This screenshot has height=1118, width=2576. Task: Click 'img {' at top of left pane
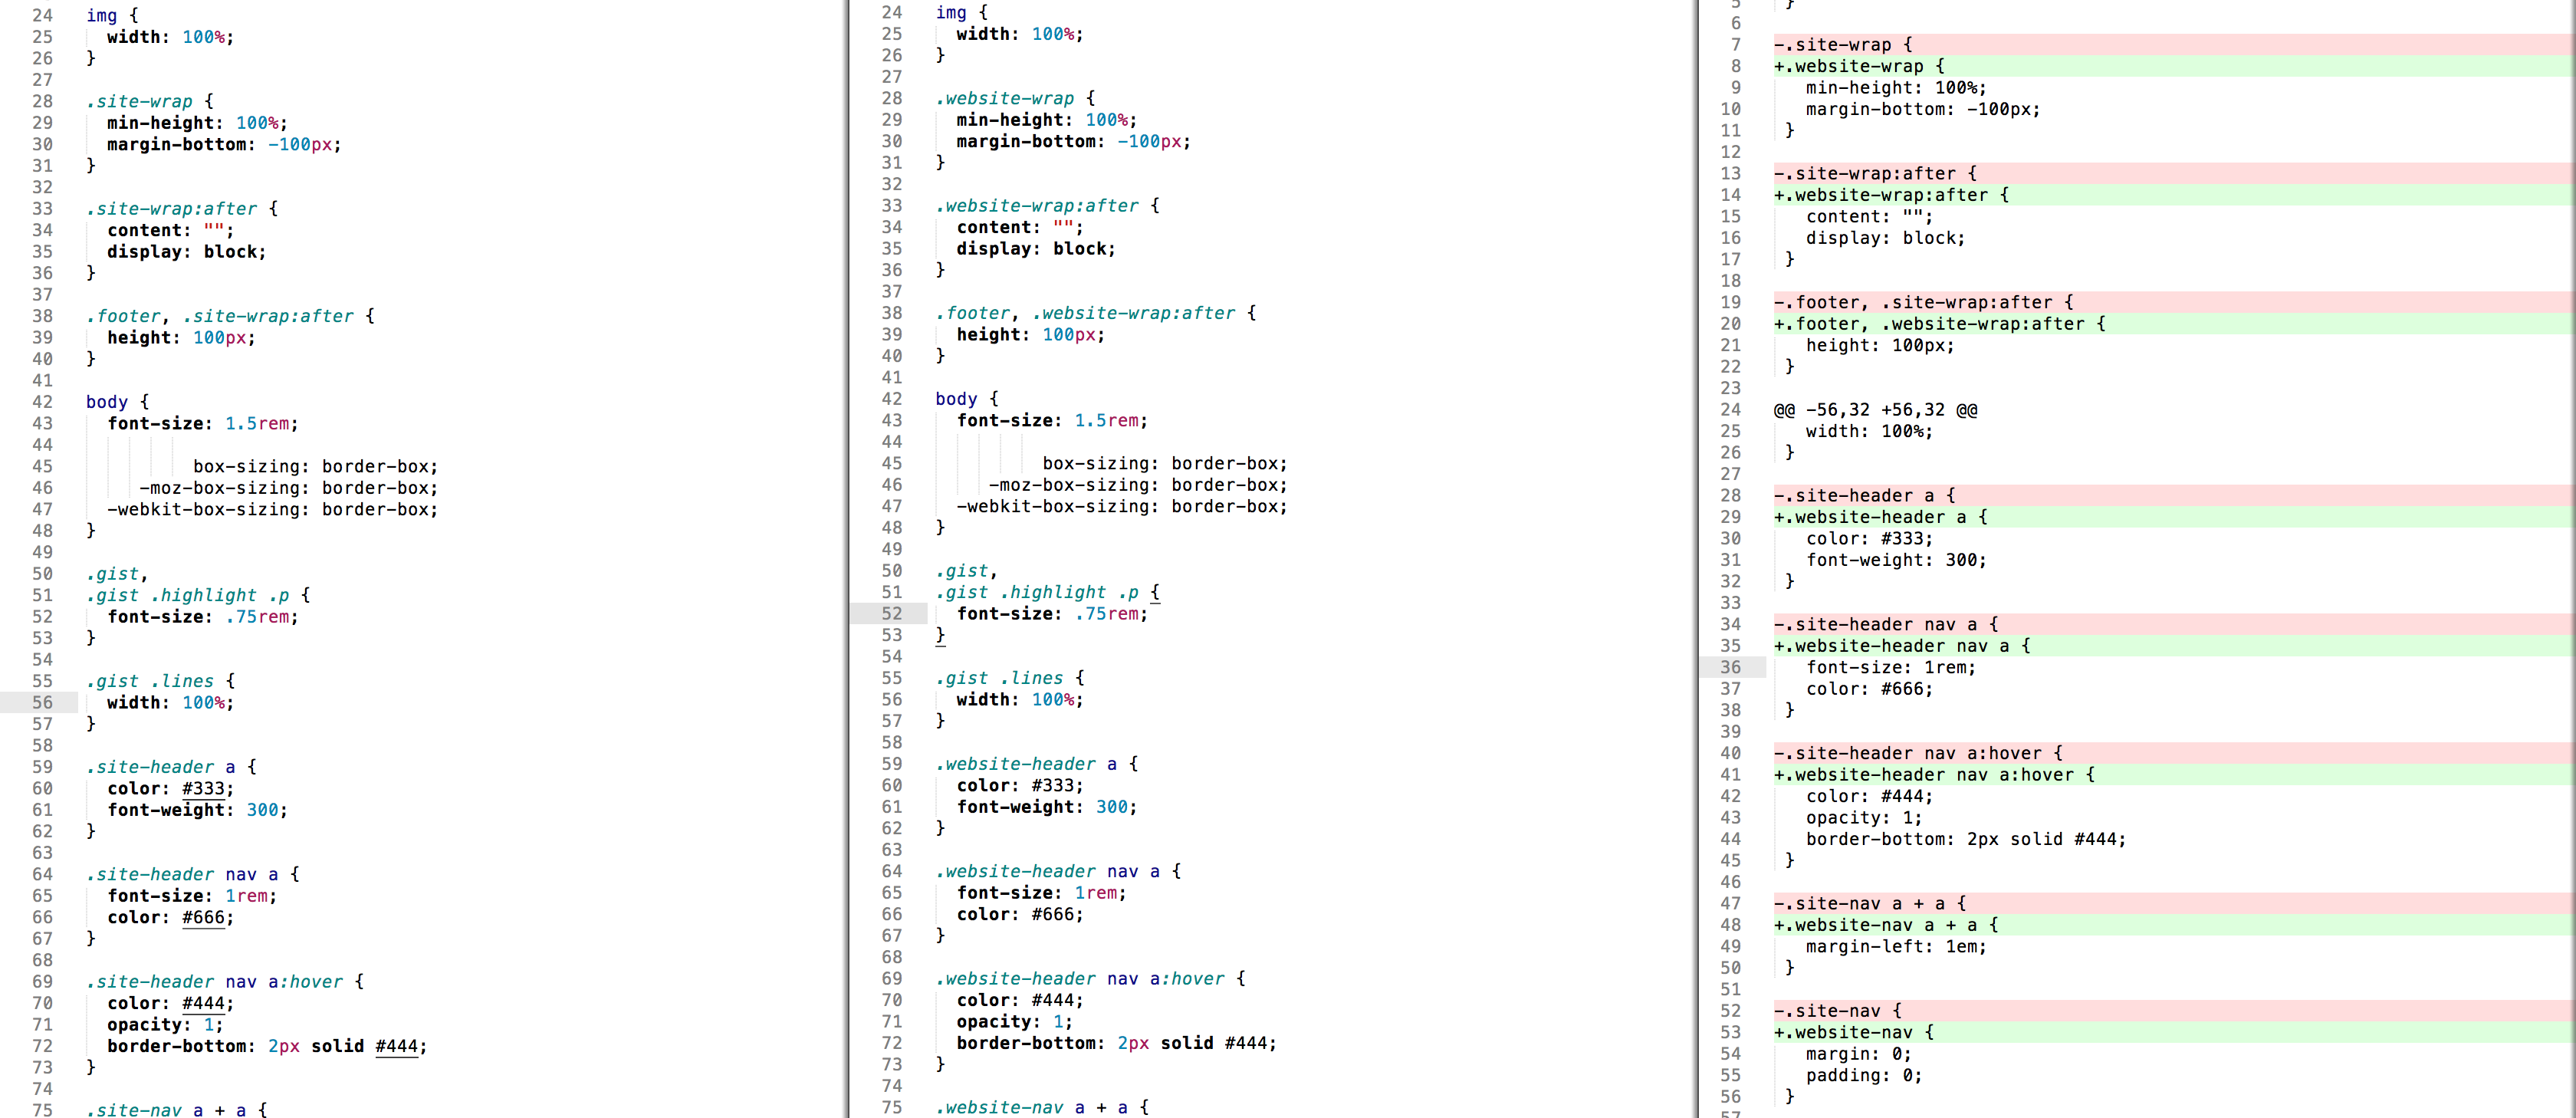112,15
